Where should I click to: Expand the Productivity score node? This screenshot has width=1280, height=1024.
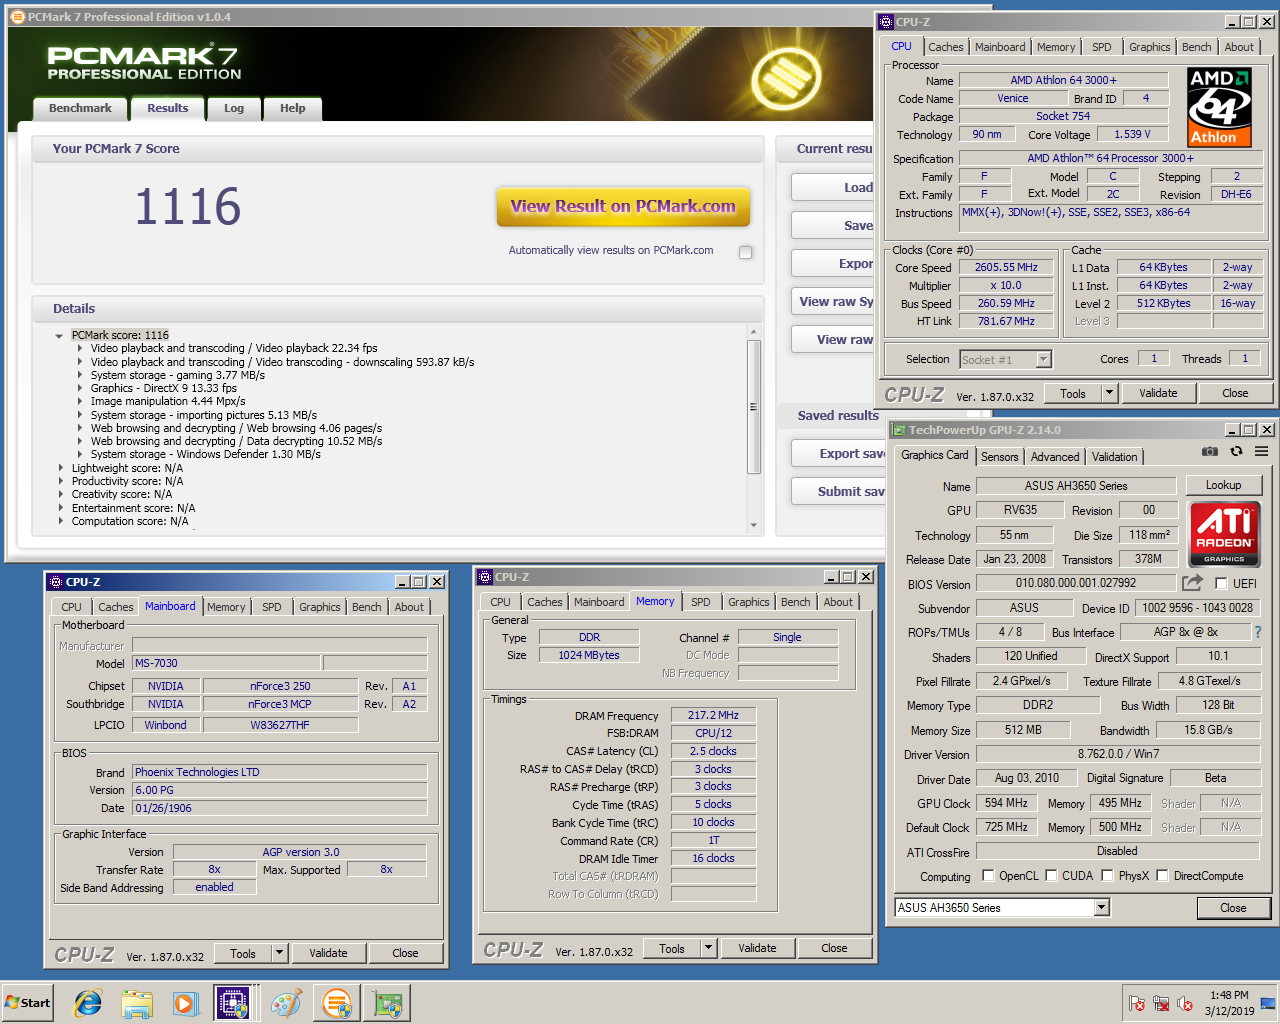click(x=60, y=481)
